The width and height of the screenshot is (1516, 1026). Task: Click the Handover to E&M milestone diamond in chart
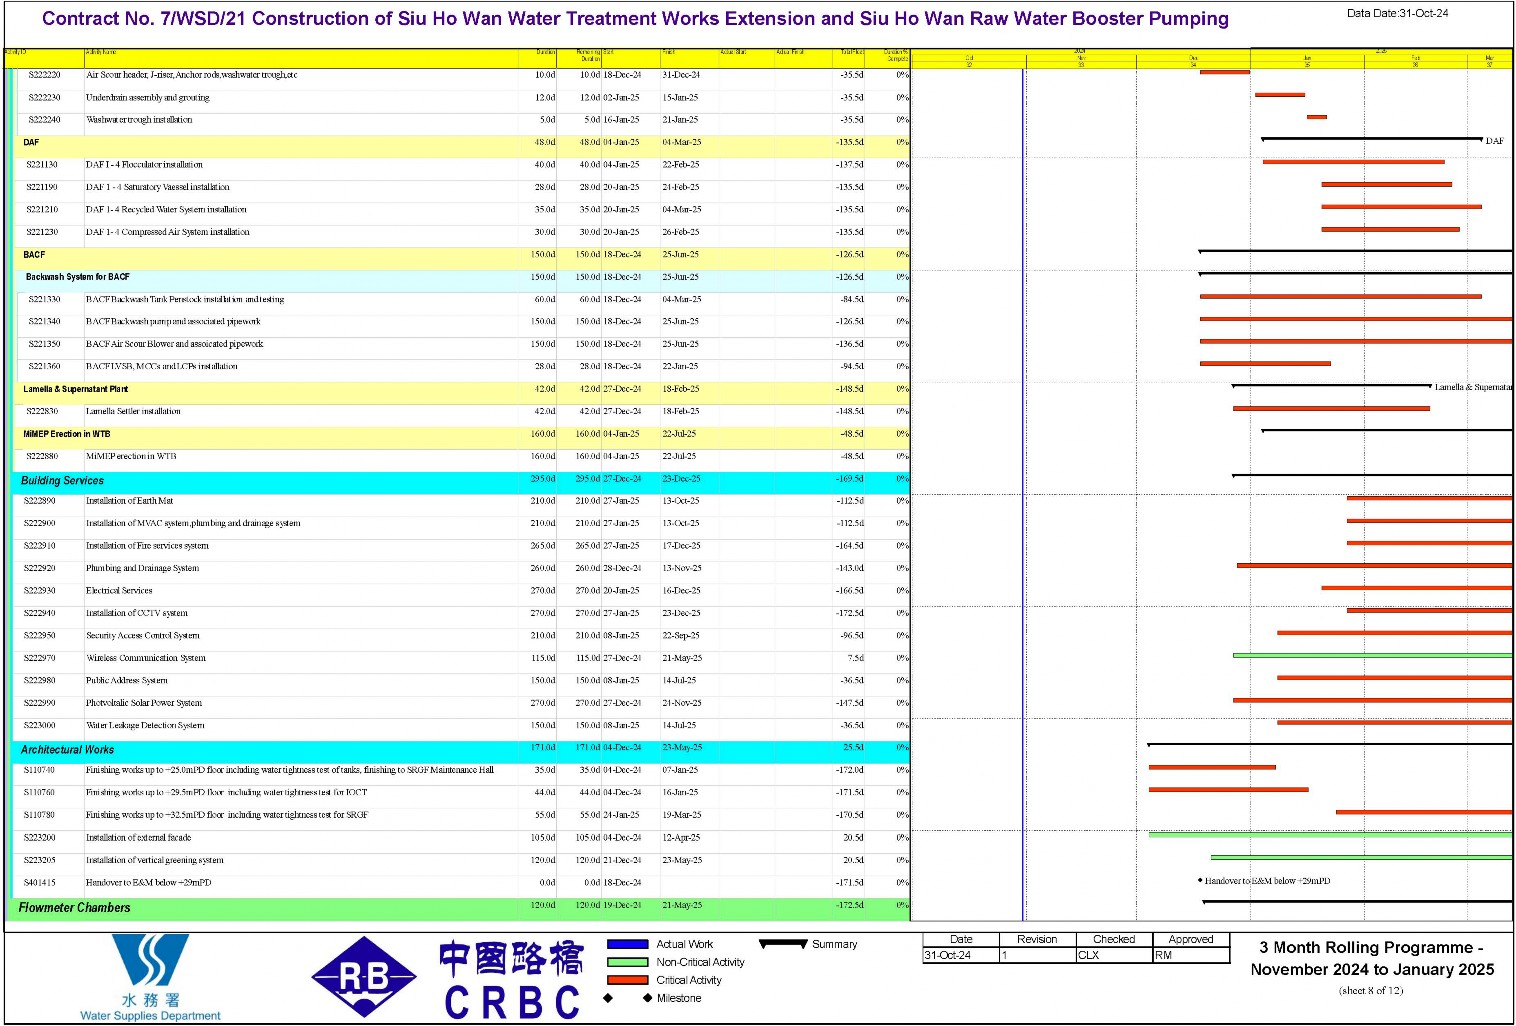point(1200,881)
